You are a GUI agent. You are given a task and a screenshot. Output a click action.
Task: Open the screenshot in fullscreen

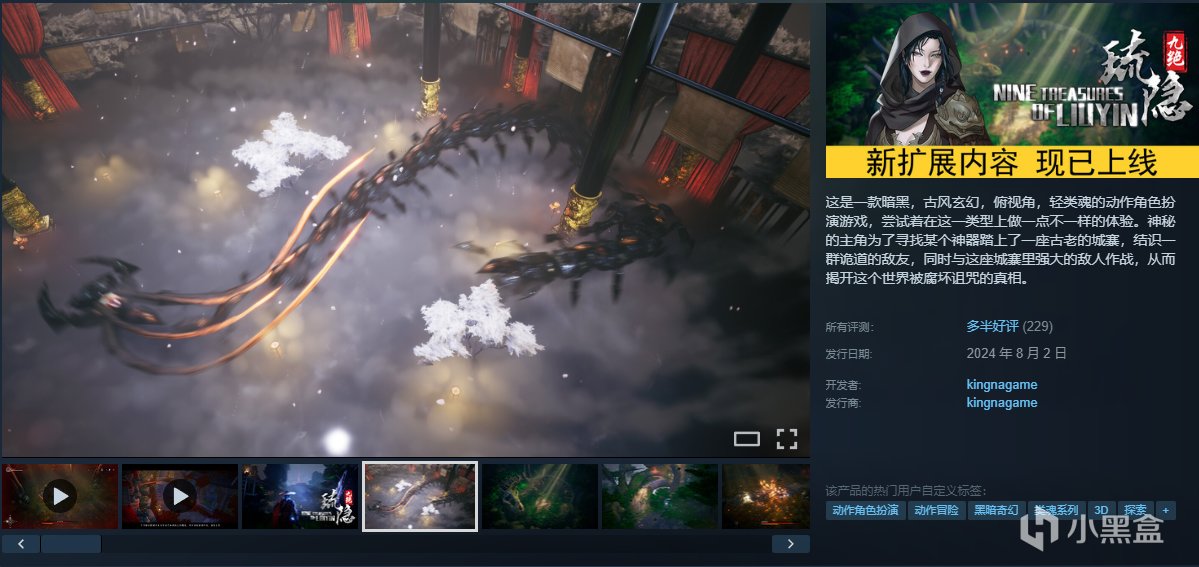click(787, 439)
